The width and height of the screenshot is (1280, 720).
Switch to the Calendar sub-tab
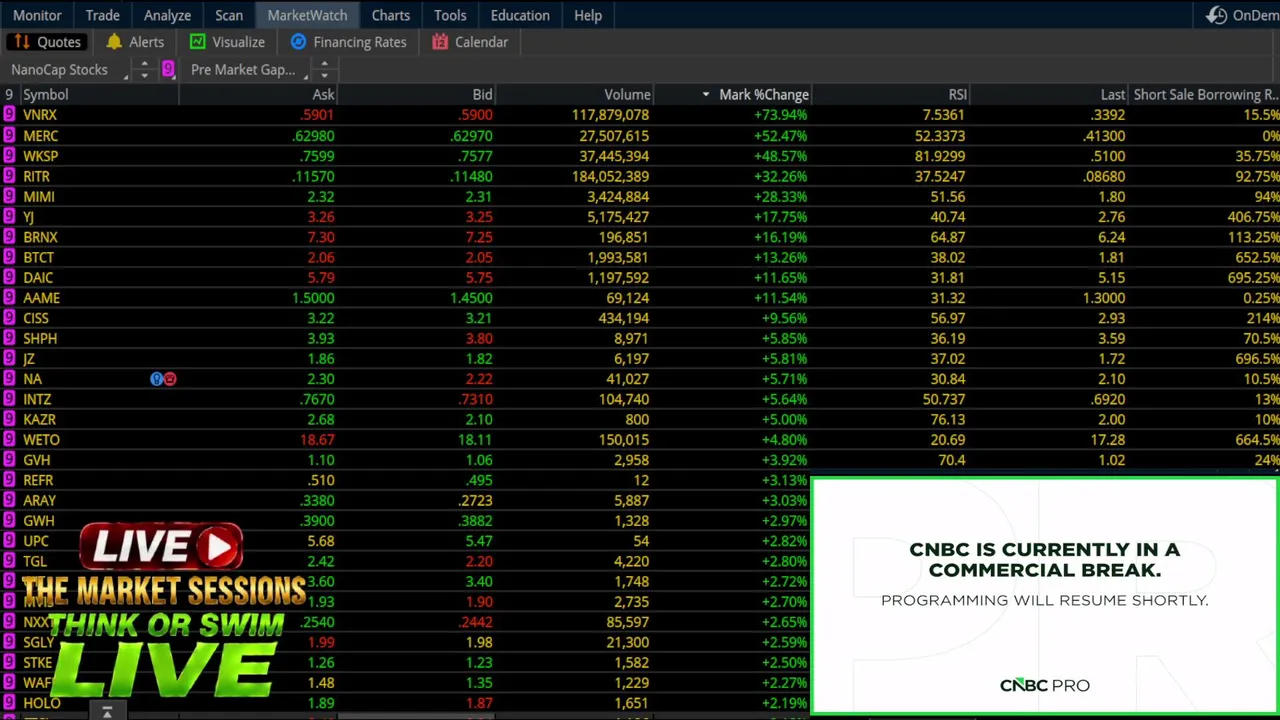(471, 42)
